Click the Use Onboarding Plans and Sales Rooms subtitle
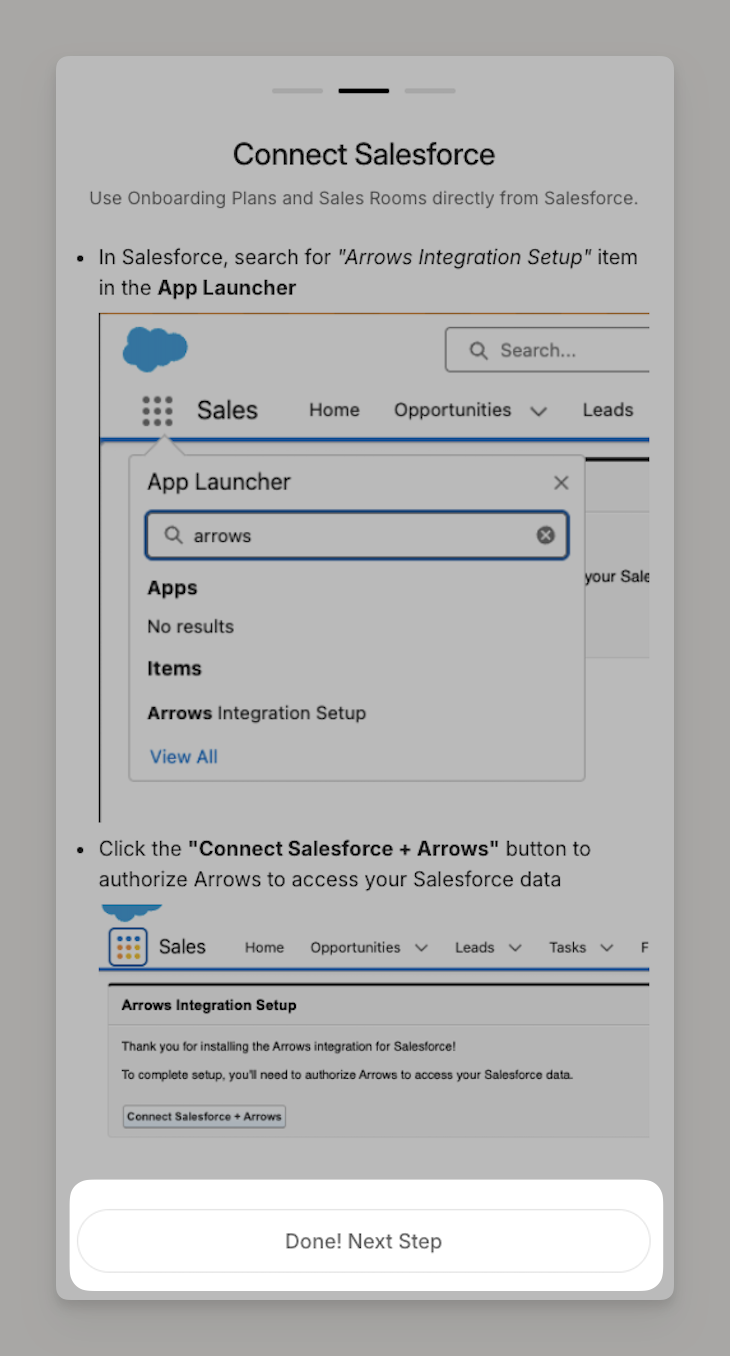The height and width of the screenshot is (1356, 730). [364, 198]
